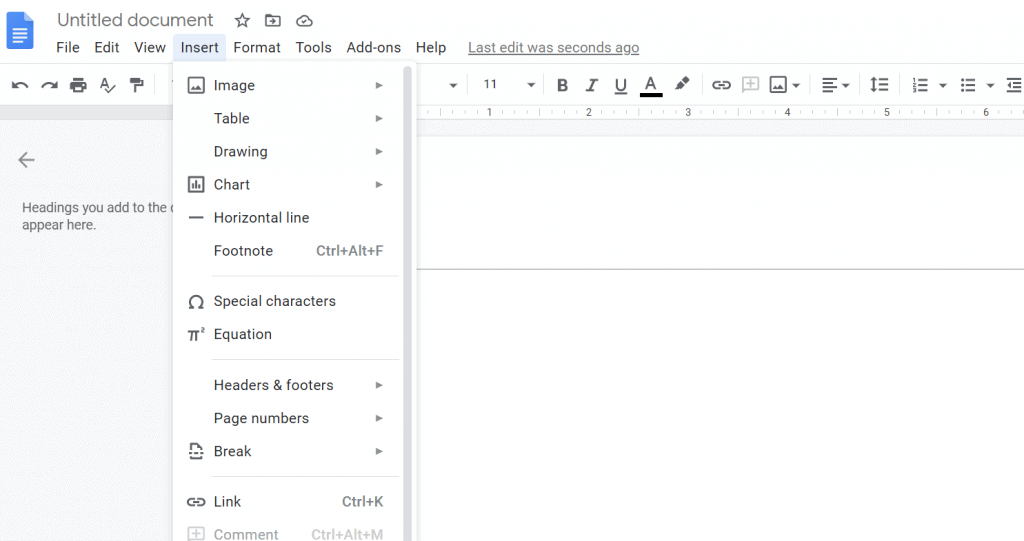The width and height of the screenshot is (1024, 541).
Task: Open the Edit menu
Action: pyautogui.click(x=106, y=48)
